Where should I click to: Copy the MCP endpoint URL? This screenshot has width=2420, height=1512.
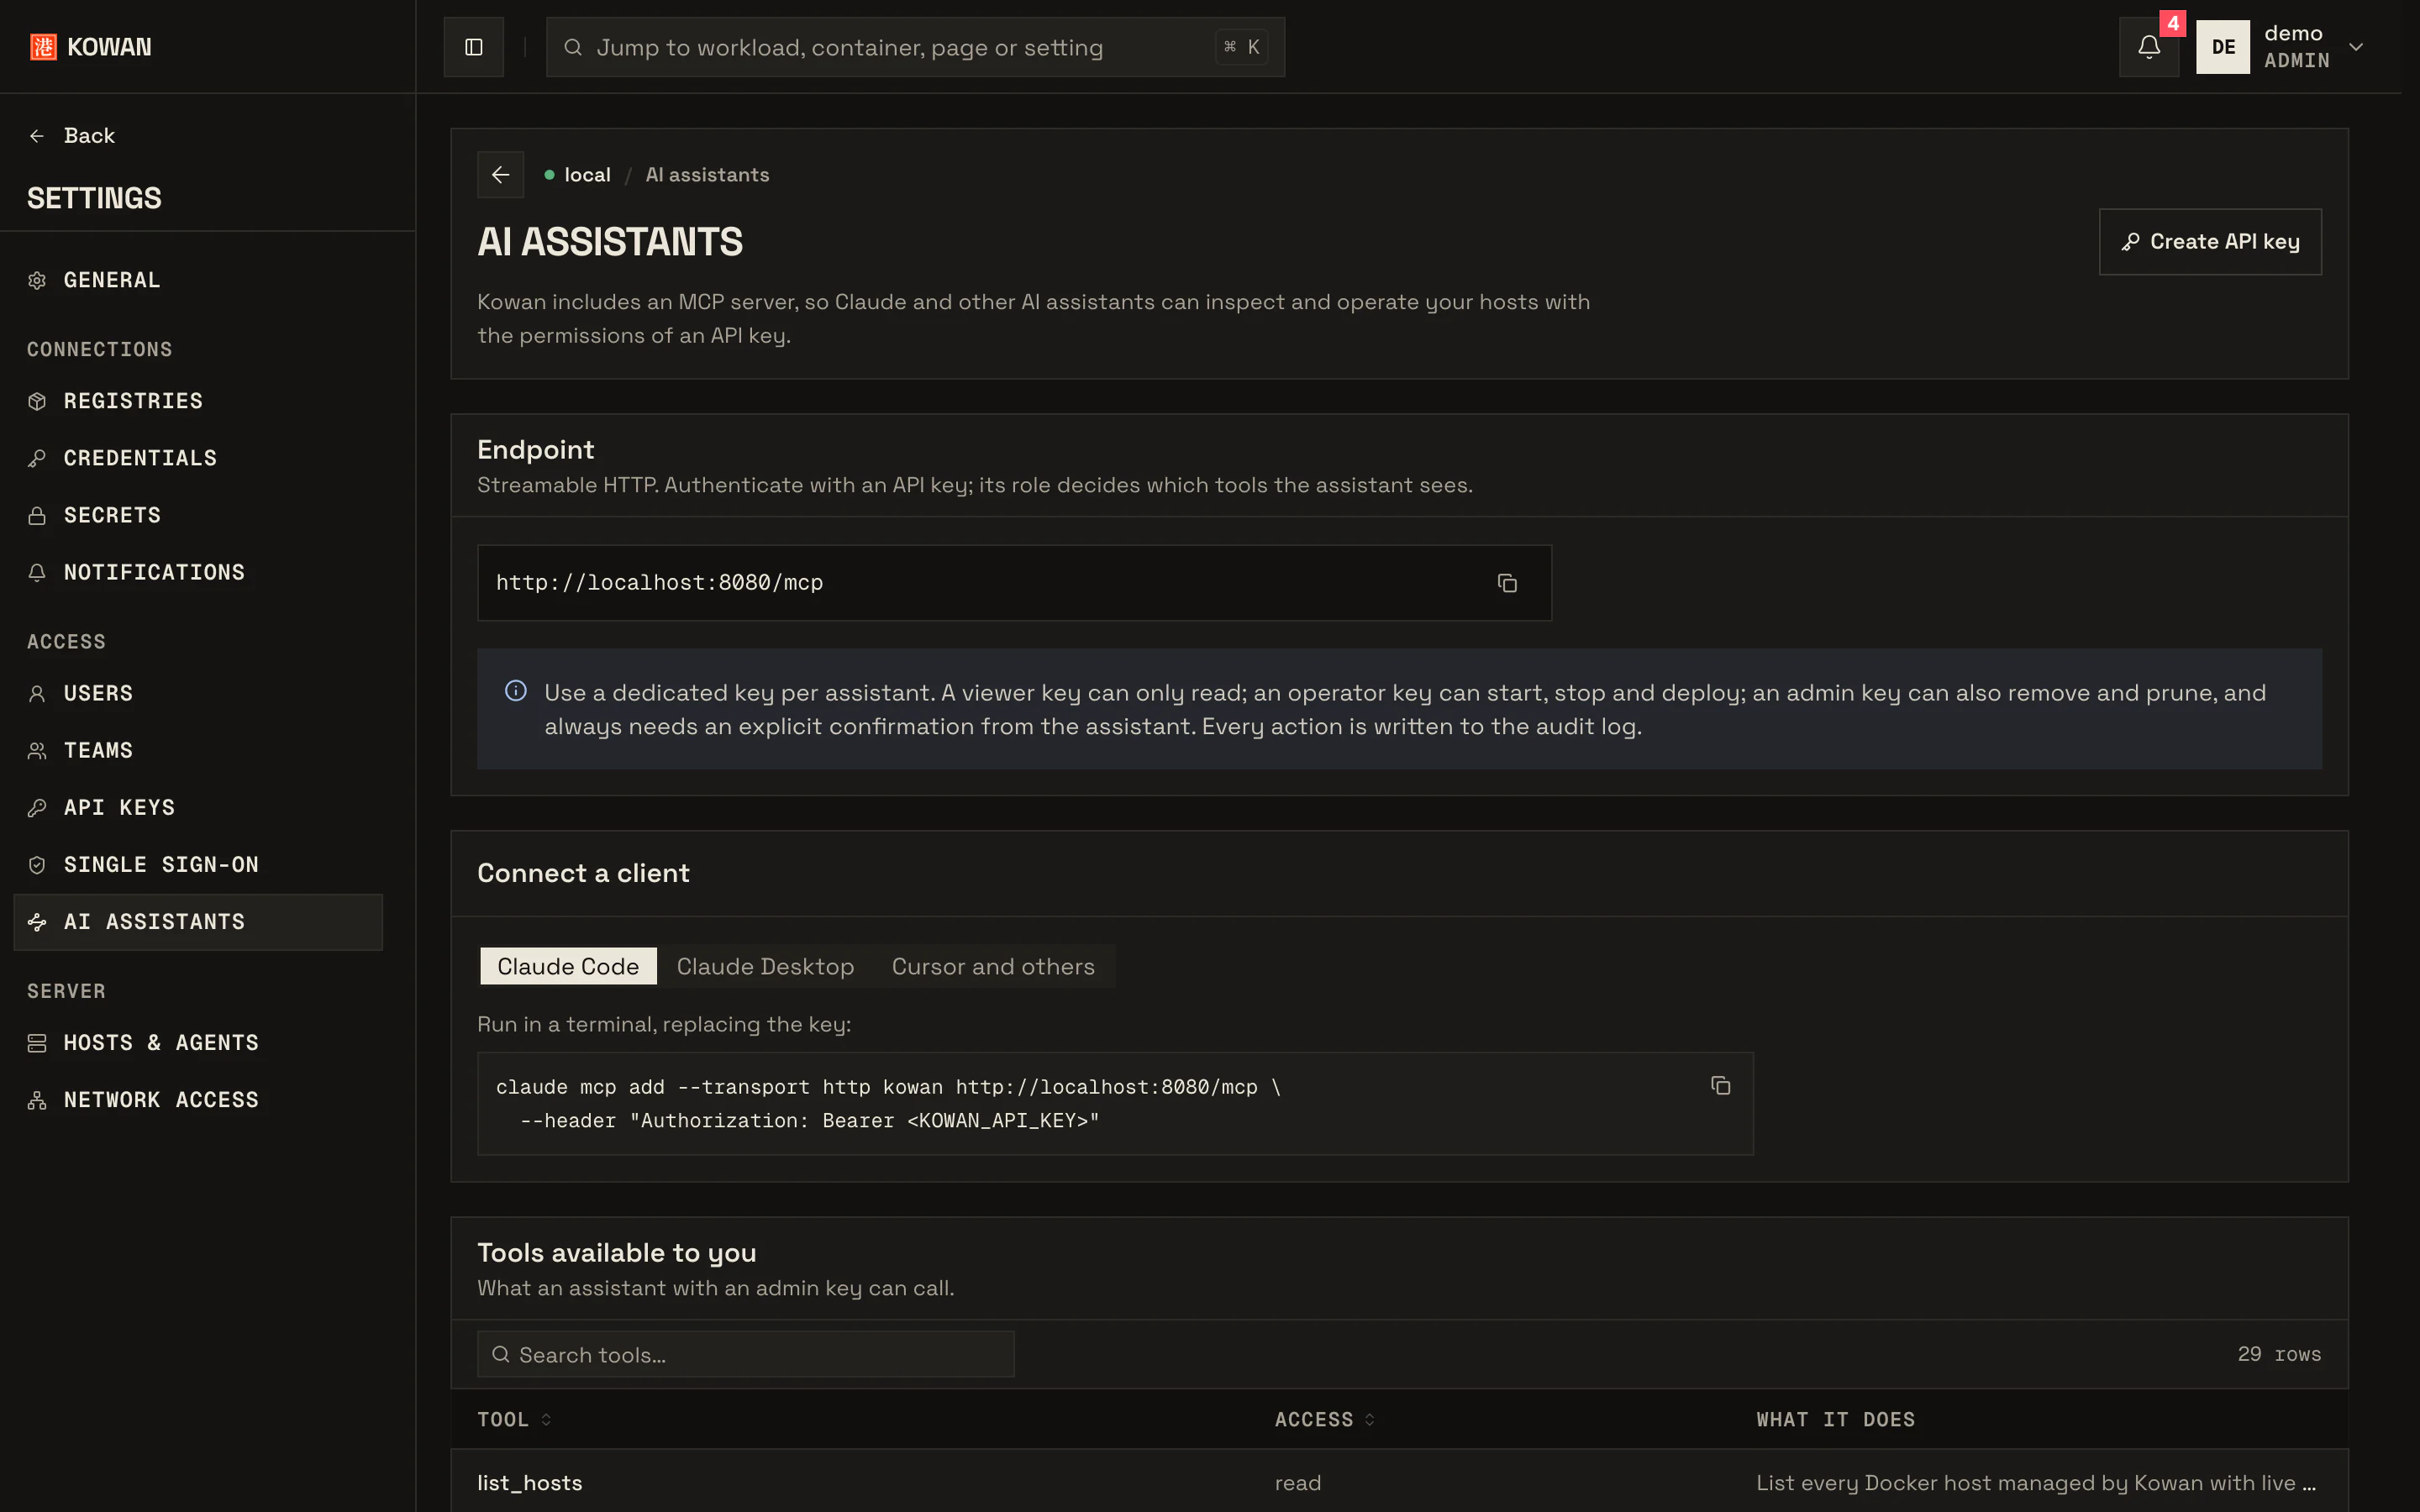coord(1507,583)
